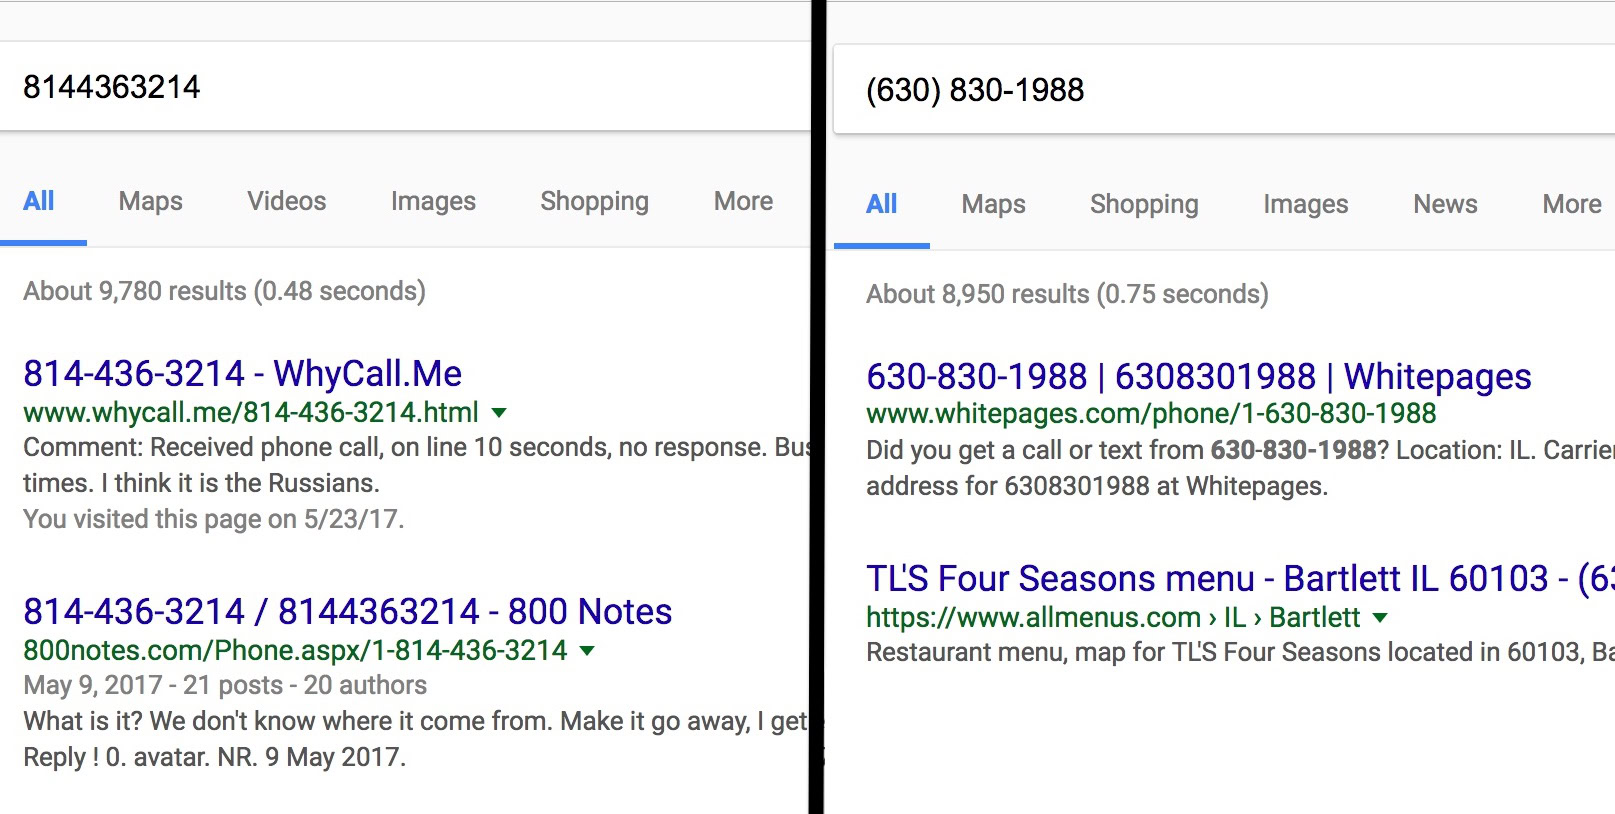1615x814 pixels.
Task: Expand More menu in the (630) 830-1988 search
Action: (x=1572, y=204)
